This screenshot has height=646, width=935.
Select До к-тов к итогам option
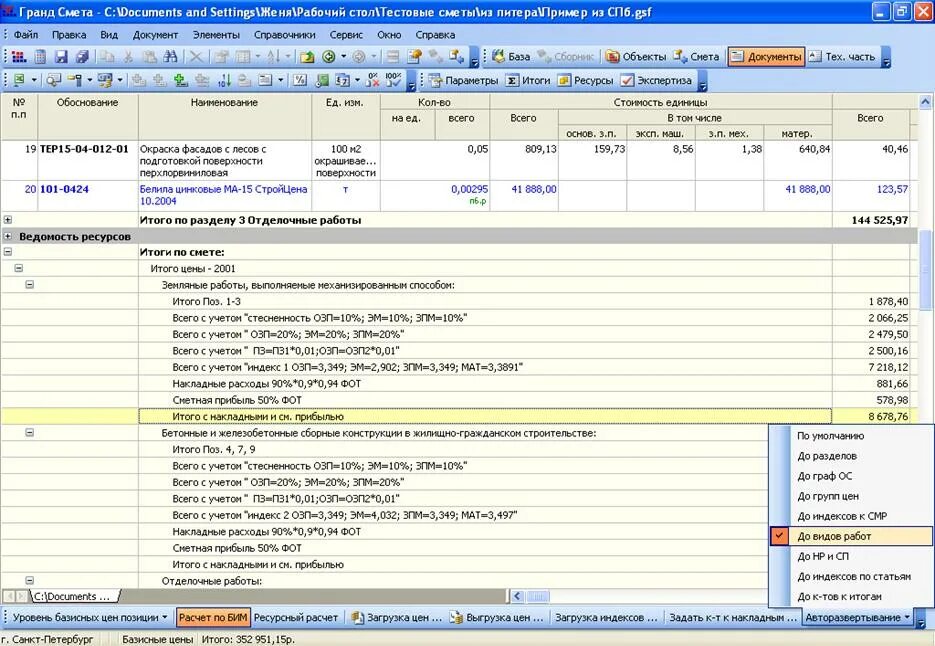pyautogui.click(x=851, y=596)
